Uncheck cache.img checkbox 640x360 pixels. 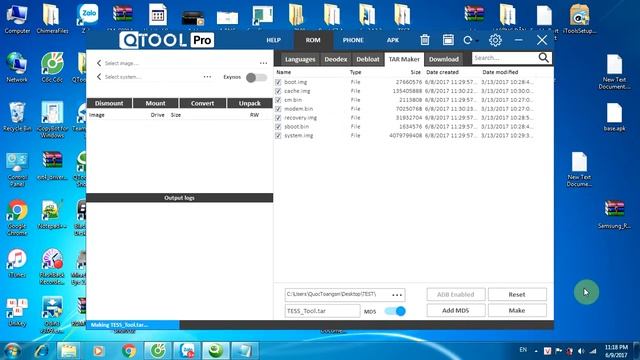pyautogui.click(x=278, y=91)
